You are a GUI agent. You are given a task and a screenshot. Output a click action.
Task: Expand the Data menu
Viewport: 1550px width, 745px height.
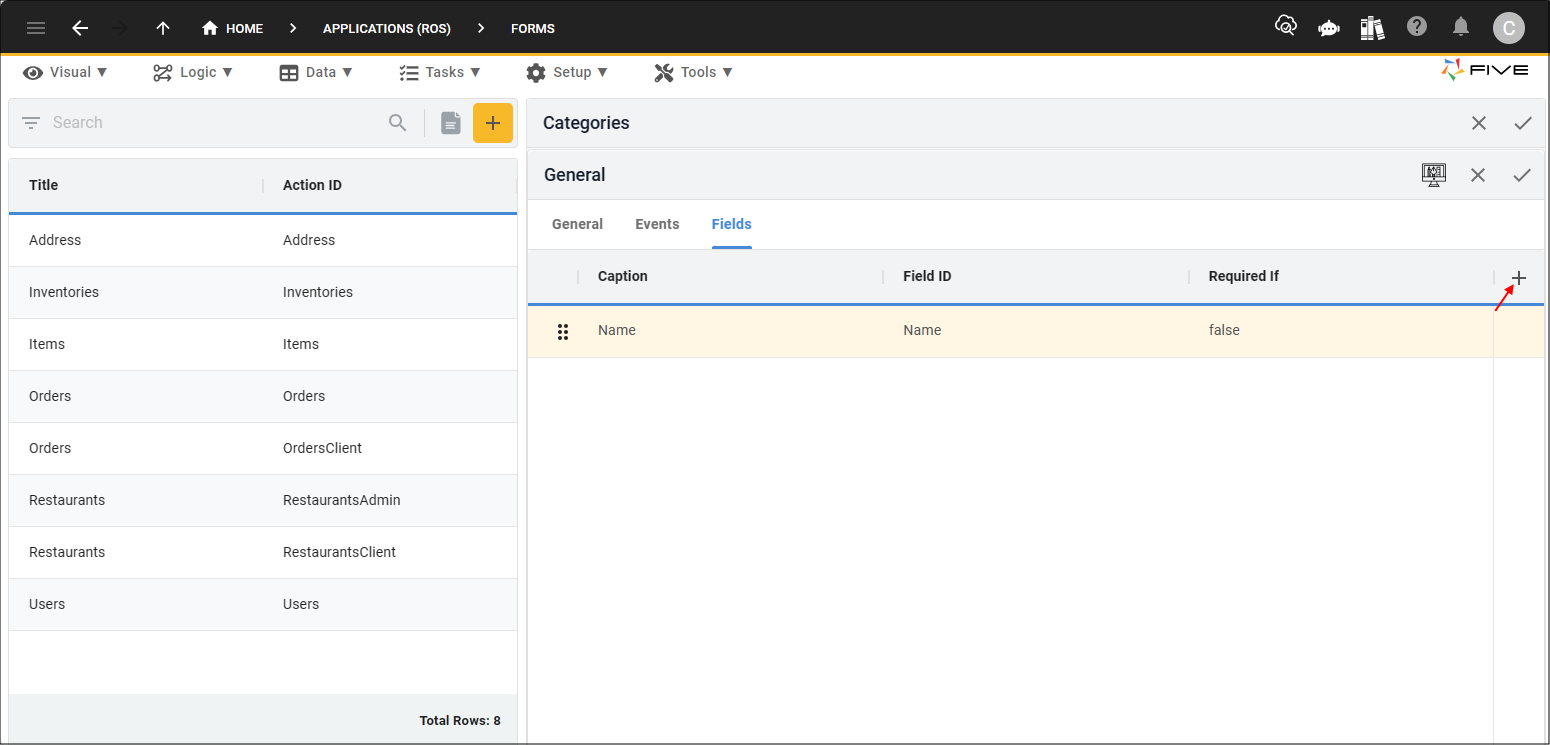pos(316,72)
